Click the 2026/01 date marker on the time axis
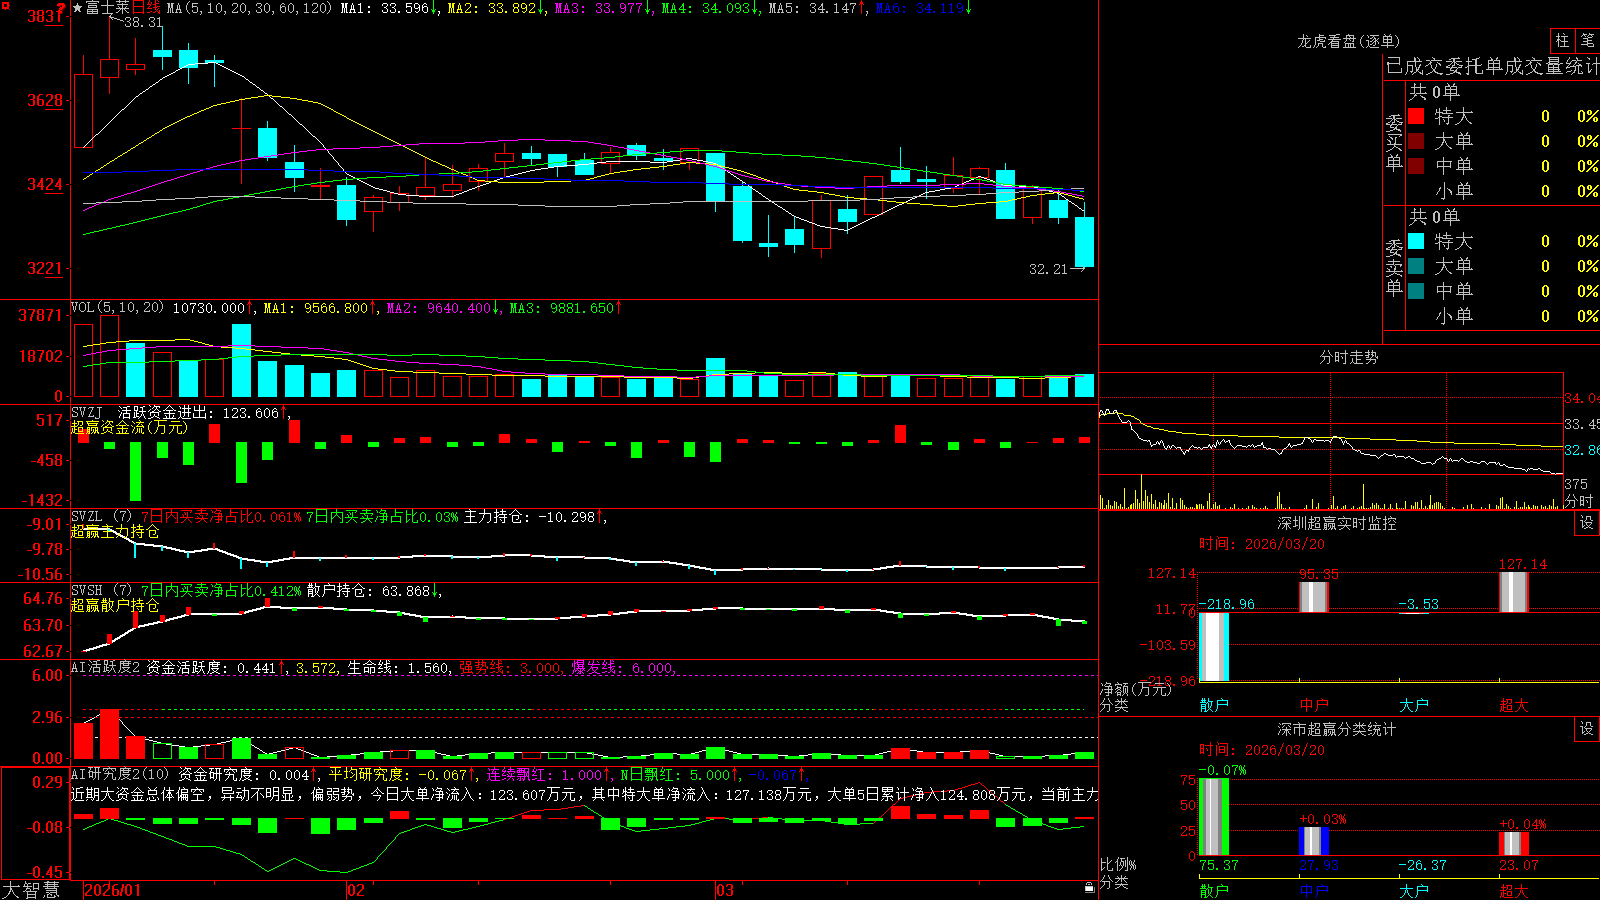The height and width of the screenshot is (900, 1600). [113, 890]
